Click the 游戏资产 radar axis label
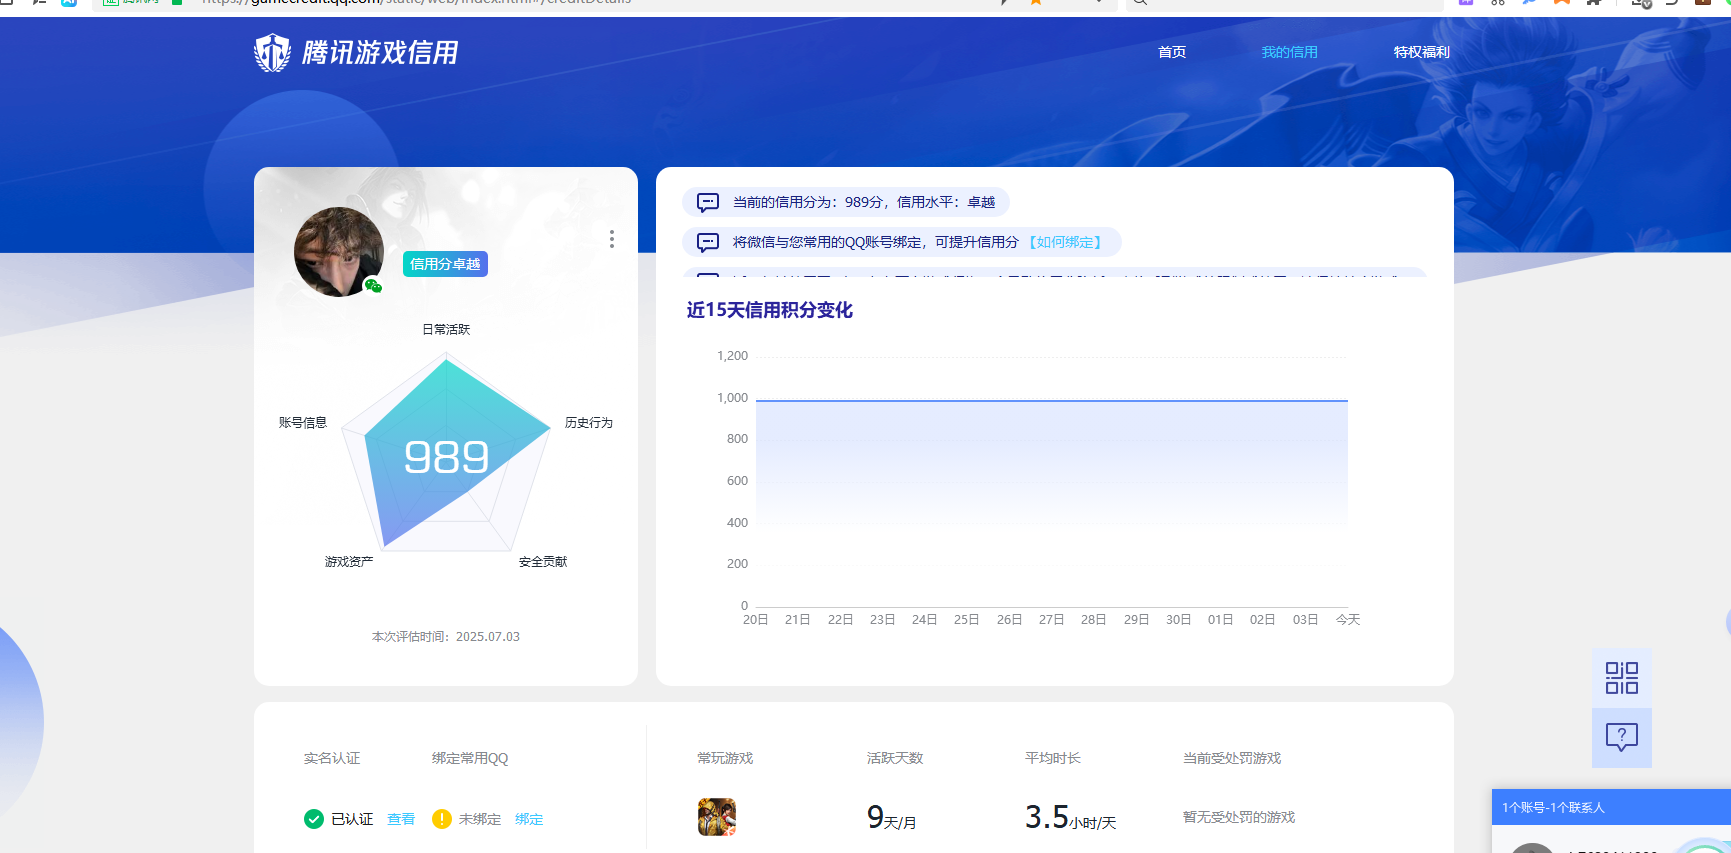 tap(349, 562)
